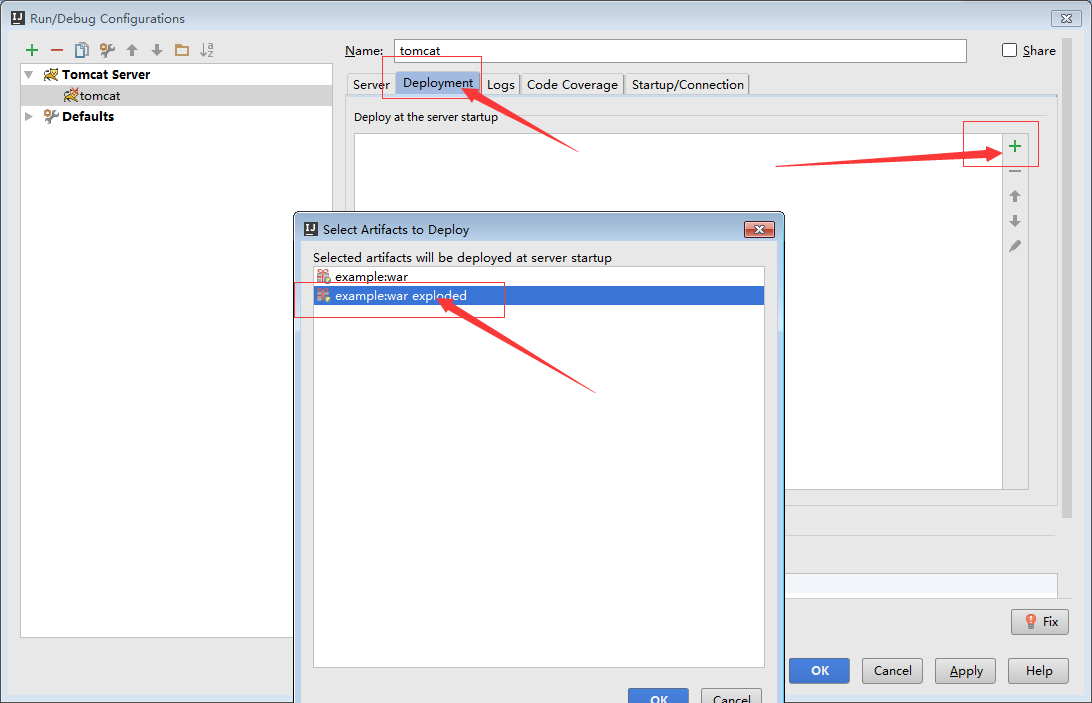
Task: Cancel the Select Artifacts dialog
Action: click(731, 696)
